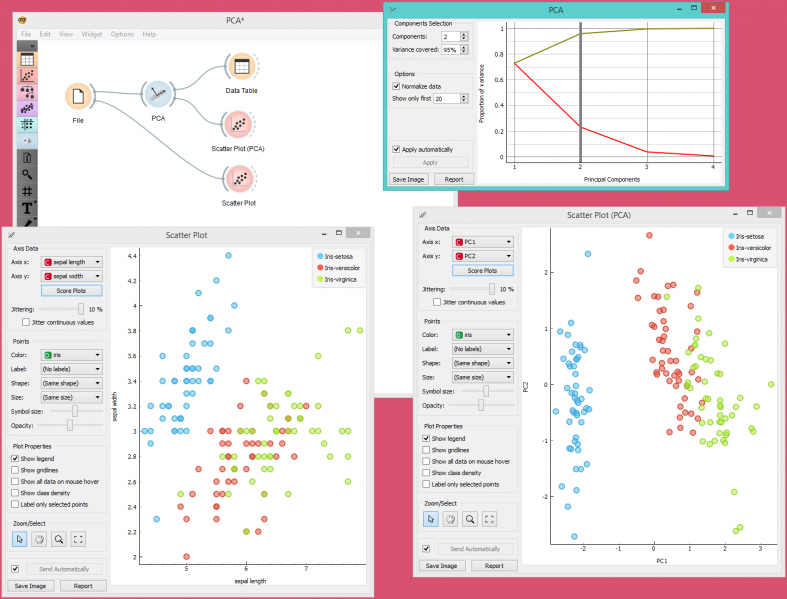Image resolution: width=787 pixels, height=599 pixels.
Task: Open Regression category in purple sidebar icon
Action: [x=27, y=108]
